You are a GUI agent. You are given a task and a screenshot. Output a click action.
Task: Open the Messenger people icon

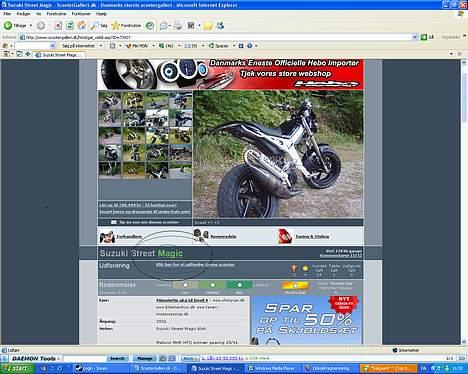[220, 25]
